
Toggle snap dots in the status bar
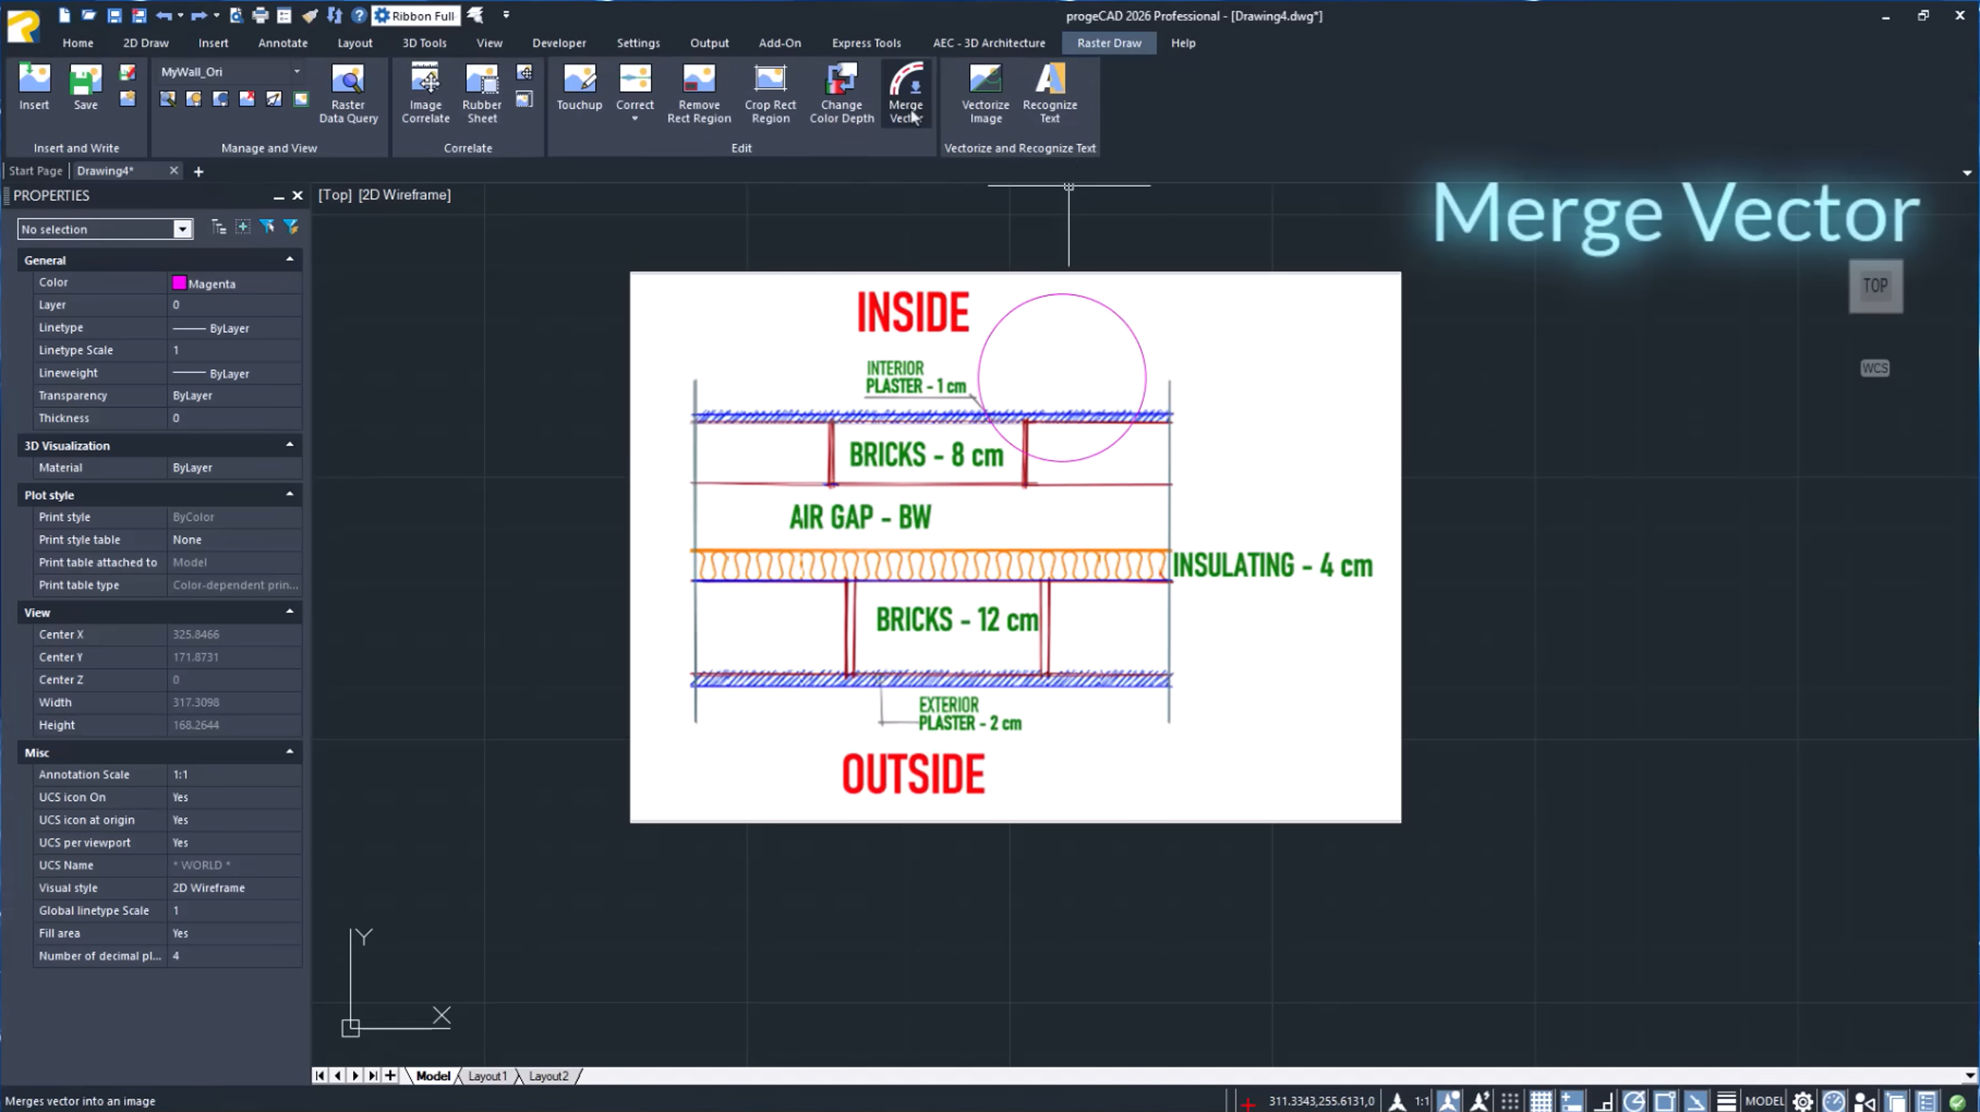[x=1510, y=1101]
